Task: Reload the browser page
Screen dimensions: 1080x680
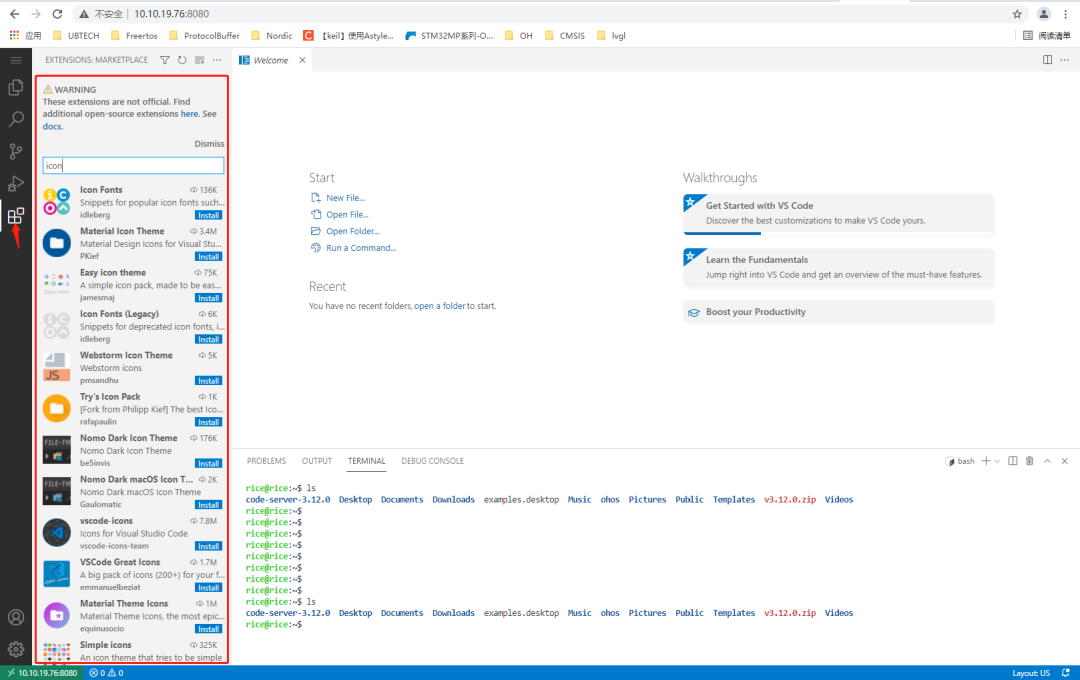Action: tap(57, 14)
